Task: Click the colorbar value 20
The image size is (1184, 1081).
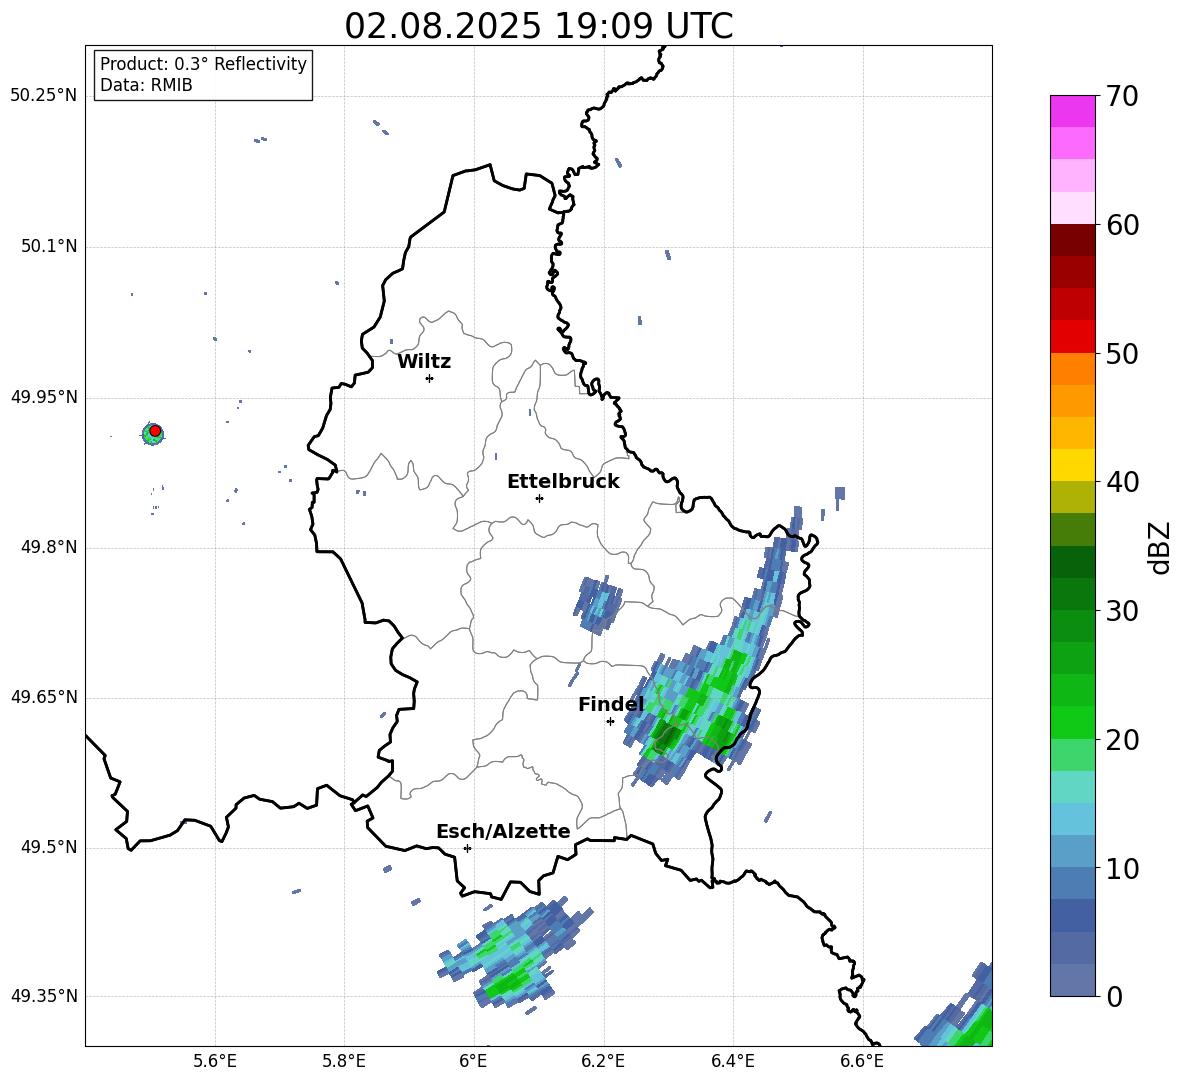Action: point(1122,740)
